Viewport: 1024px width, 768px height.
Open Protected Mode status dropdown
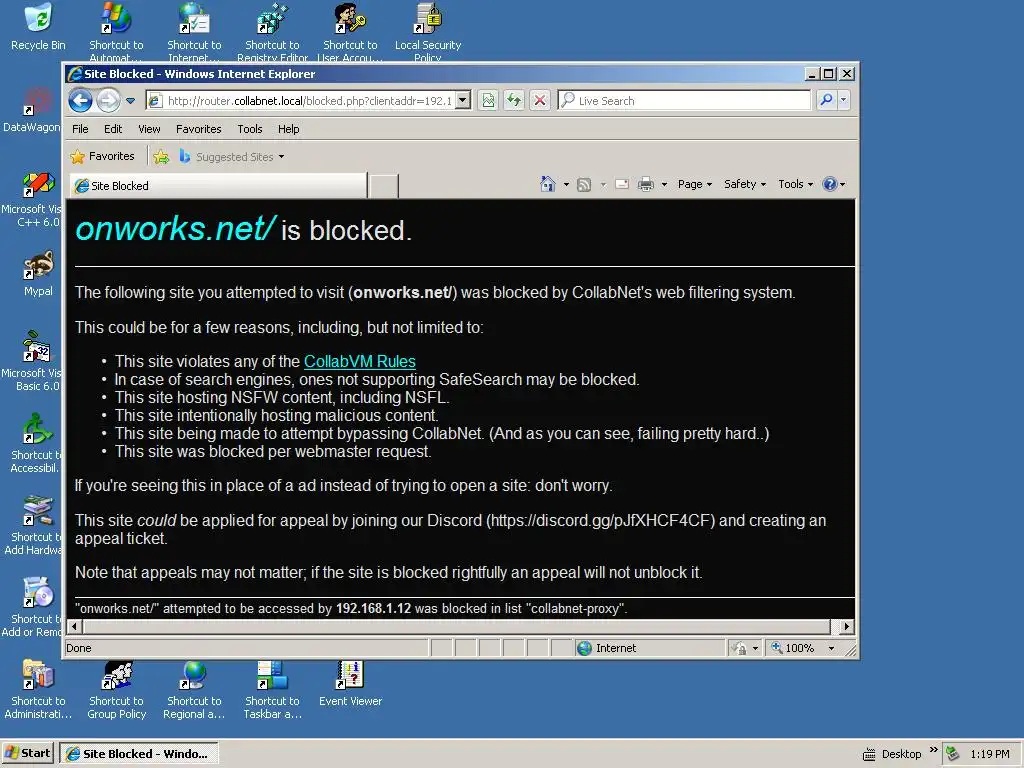coord(746,648)
